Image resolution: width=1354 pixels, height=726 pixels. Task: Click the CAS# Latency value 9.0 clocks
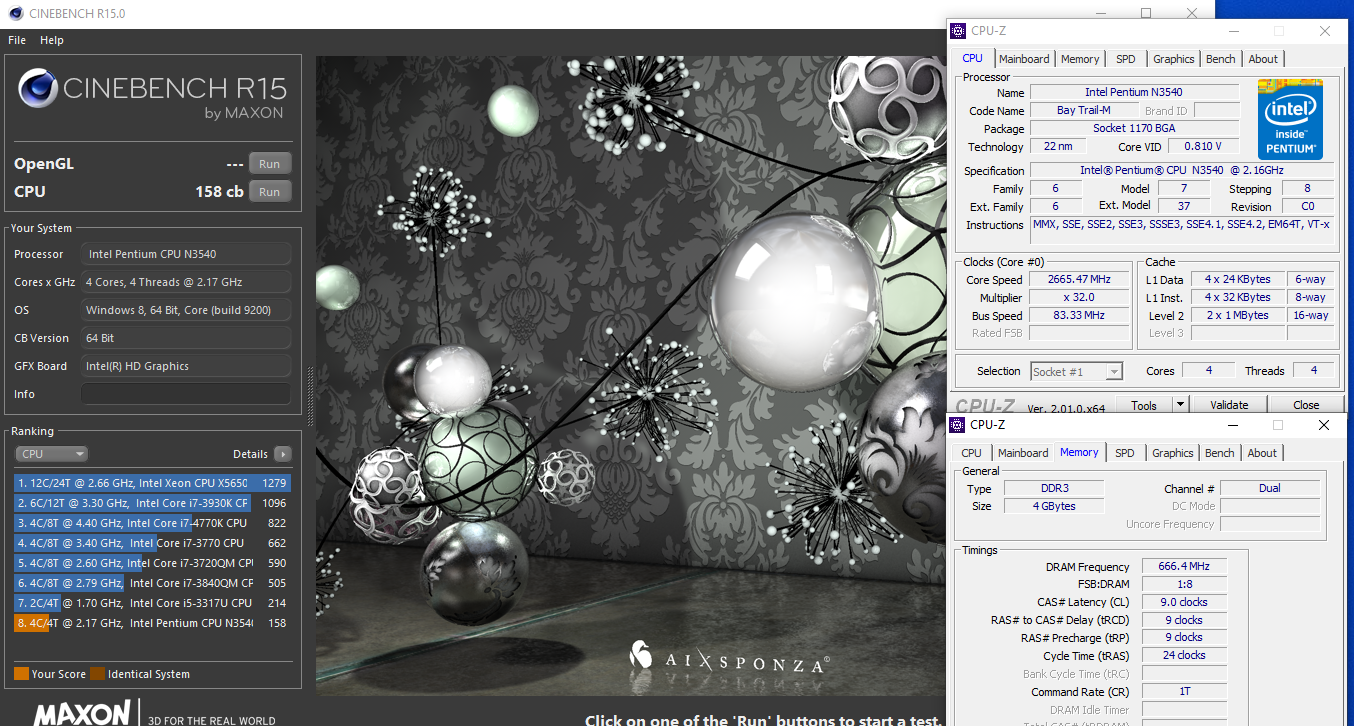coord(1184,603)
